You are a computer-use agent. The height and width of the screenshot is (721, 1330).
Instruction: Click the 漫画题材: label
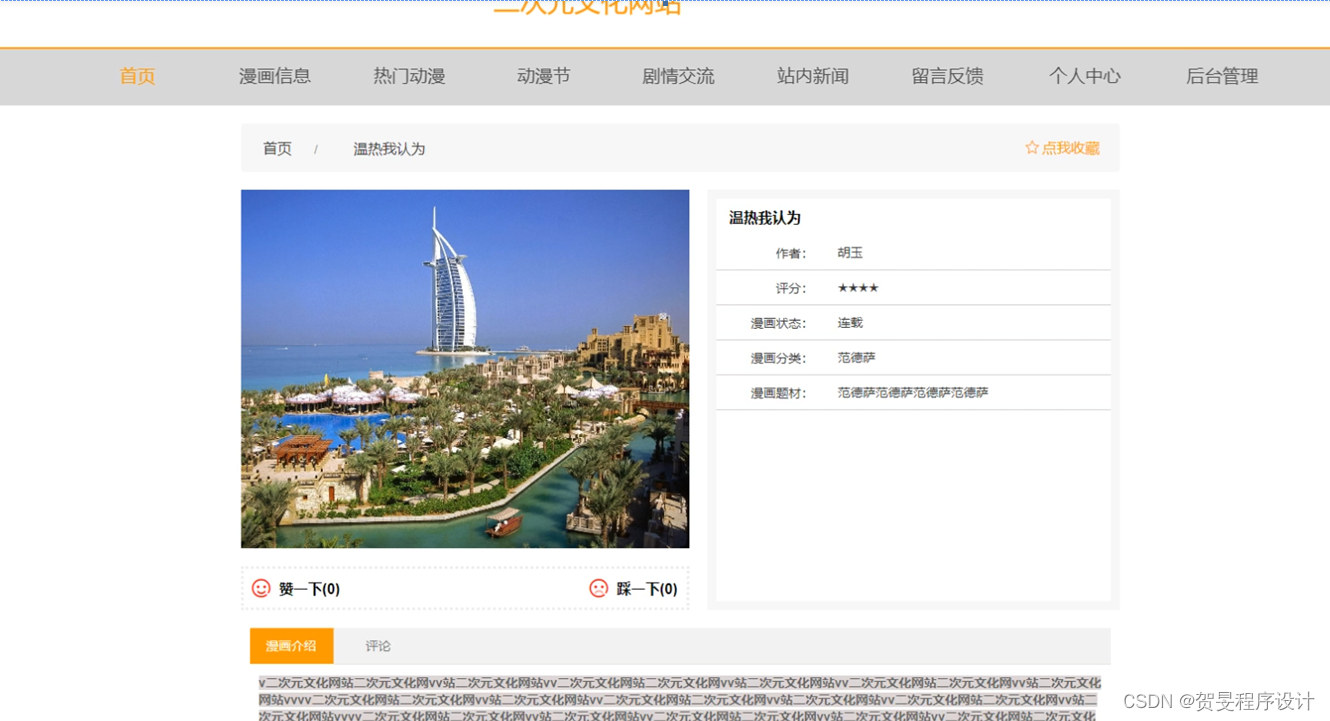(x=779, y=394)
